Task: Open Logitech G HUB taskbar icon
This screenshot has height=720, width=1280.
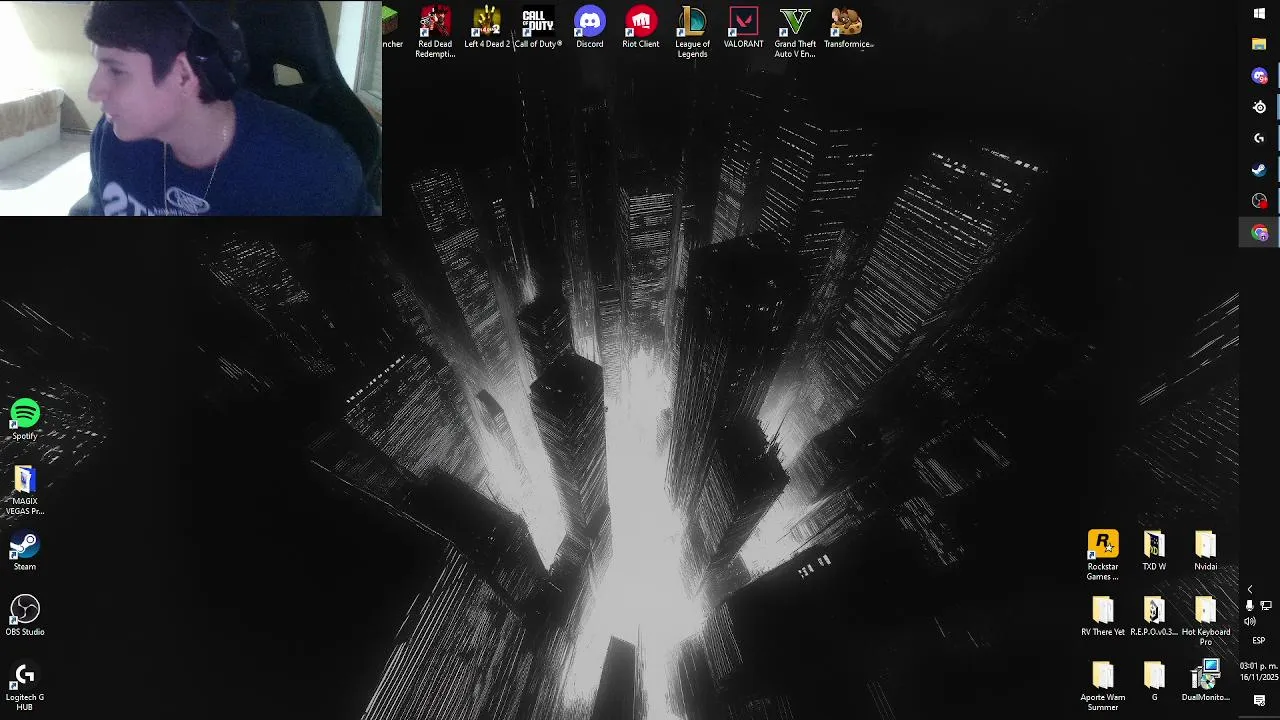Action: [1259, 138]
